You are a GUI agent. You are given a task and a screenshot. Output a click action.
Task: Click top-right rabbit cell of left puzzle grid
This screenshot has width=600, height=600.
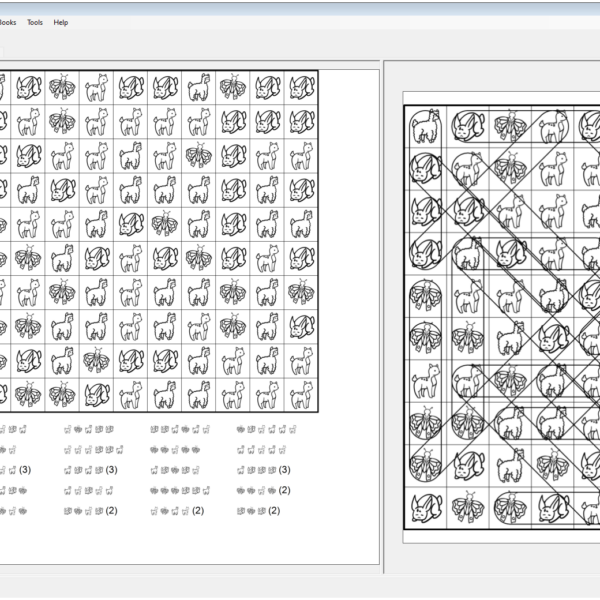tap(301, 88)
